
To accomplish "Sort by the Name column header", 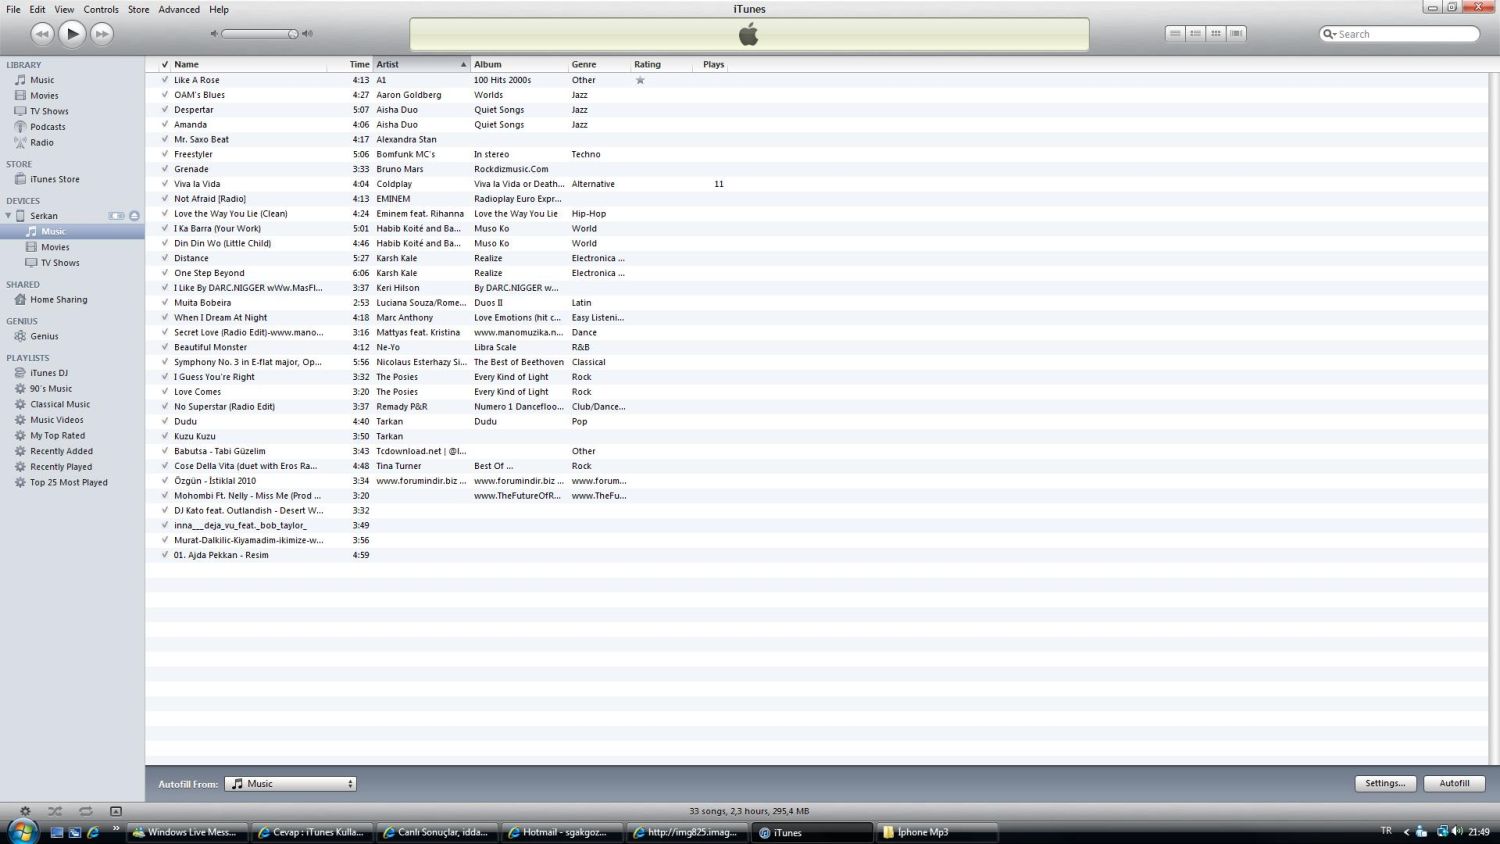I will [250, 64].
